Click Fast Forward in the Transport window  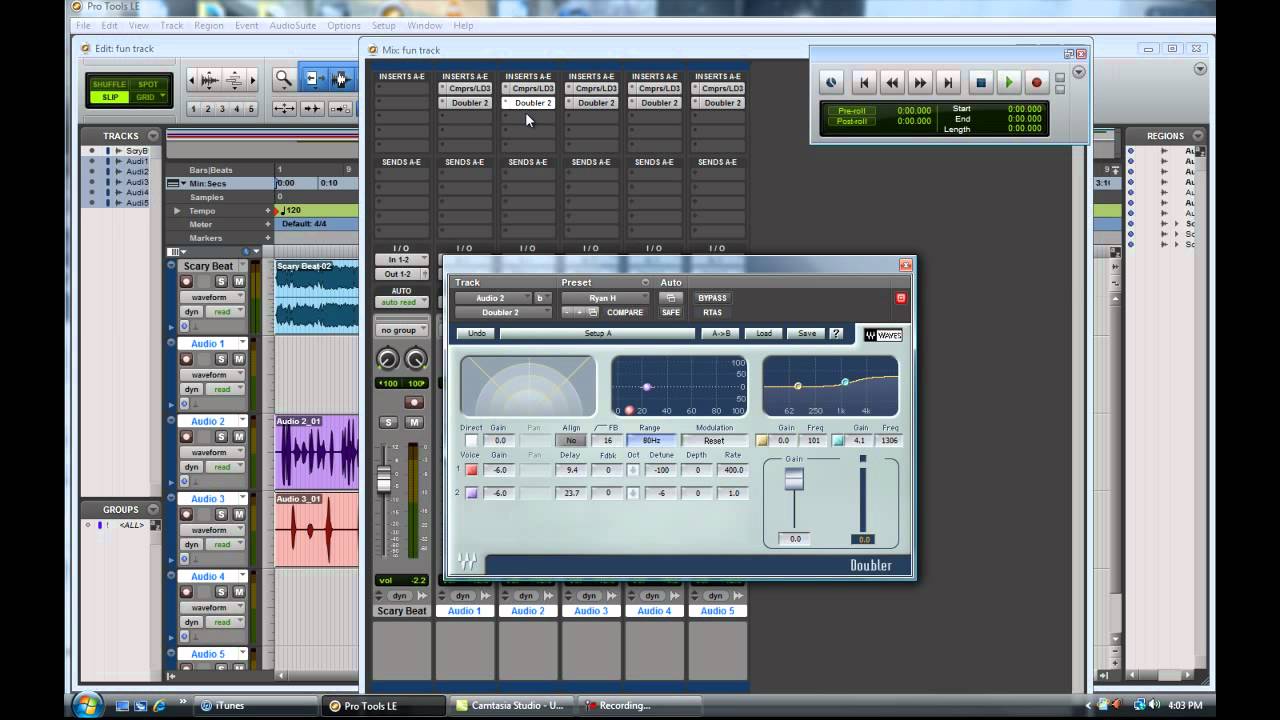(x=920, y=82)
